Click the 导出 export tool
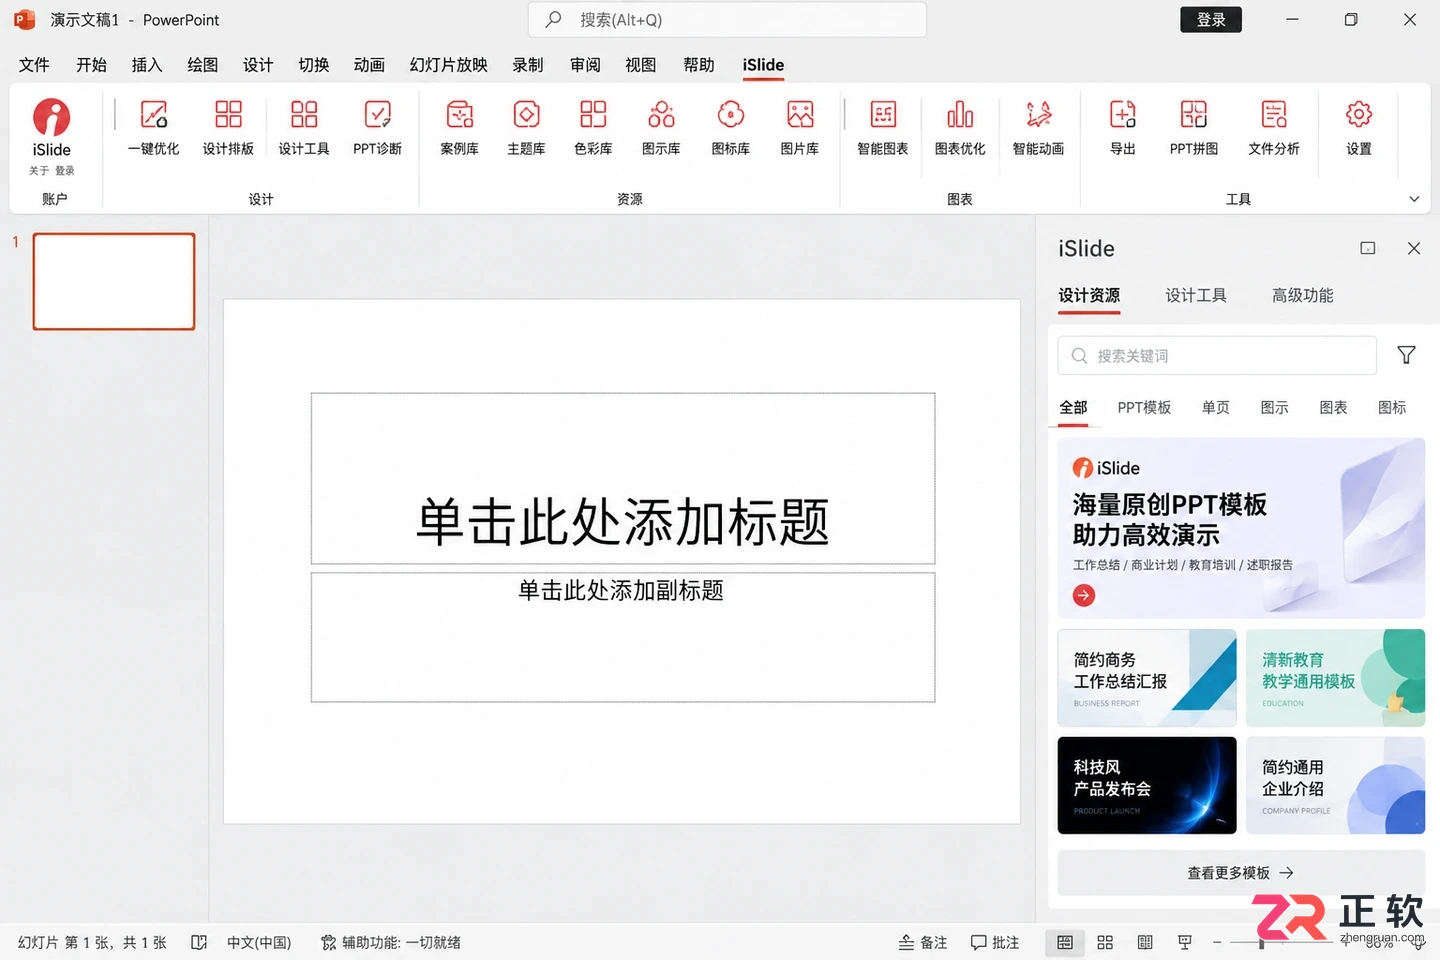This screenshot has height=960, width=1440. (1123, 128)
